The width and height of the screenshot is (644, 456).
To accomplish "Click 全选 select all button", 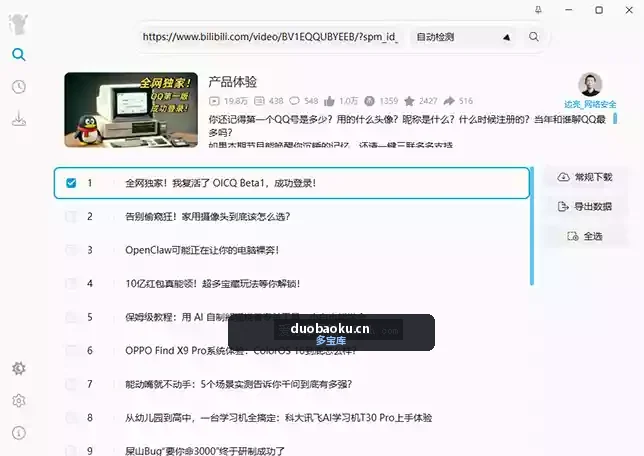I will (x=585, y=236).
